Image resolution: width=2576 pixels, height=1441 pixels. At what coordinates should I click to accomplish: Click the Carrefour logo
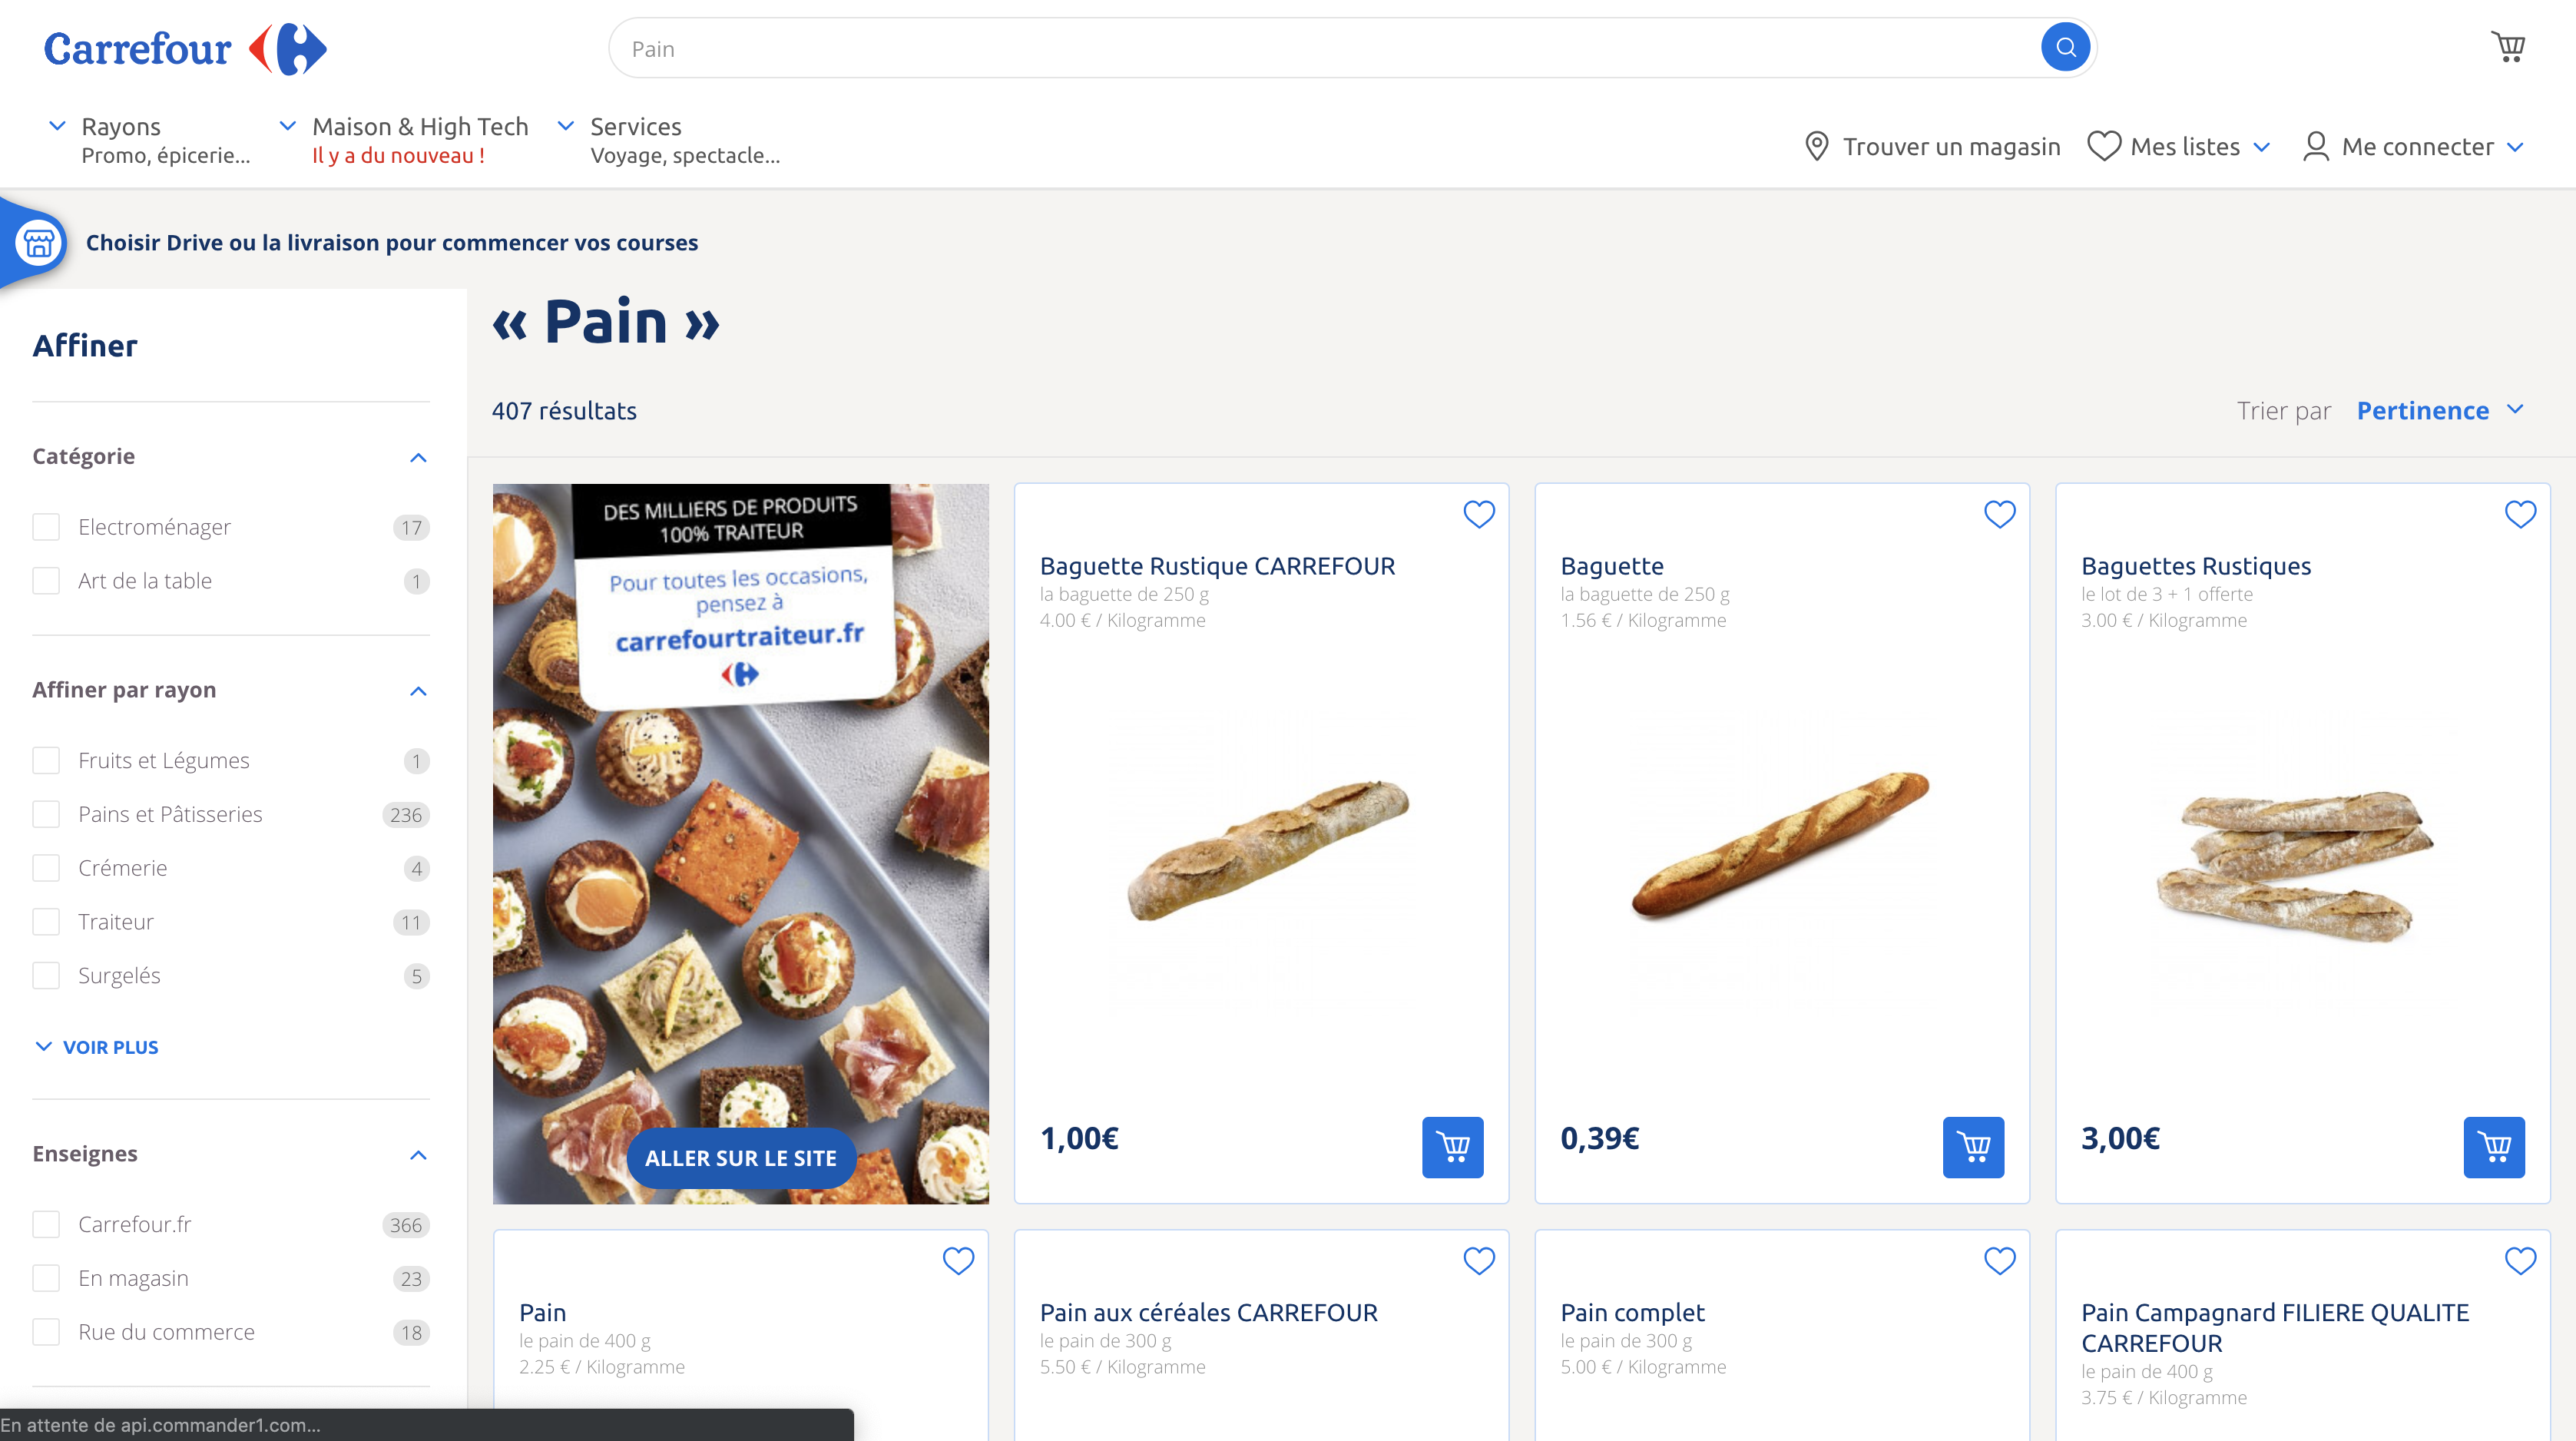[185, 49]
